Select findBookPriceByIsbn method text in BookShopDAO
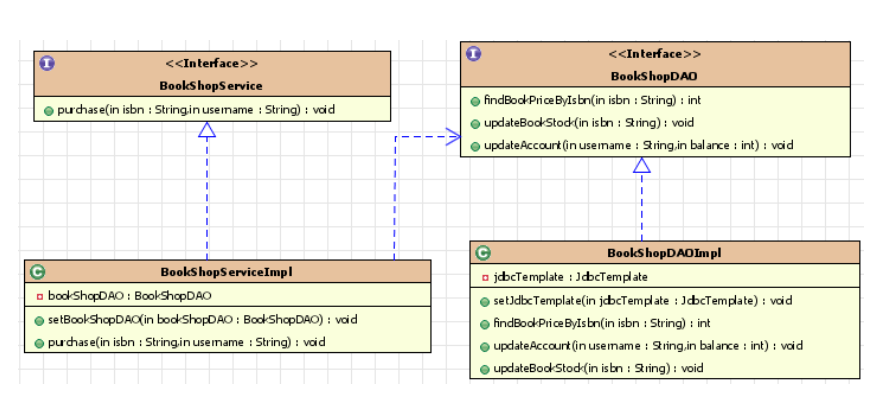The height and width of the screenshot is (396, 895). point(592,100)
